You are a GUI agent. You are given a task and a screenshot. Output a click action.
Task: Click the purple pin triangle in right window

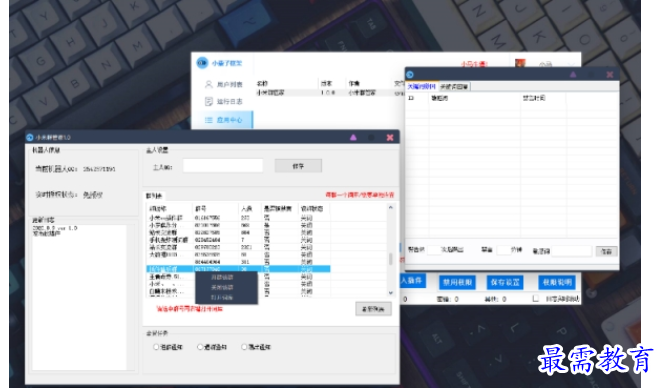coord(573,74)
